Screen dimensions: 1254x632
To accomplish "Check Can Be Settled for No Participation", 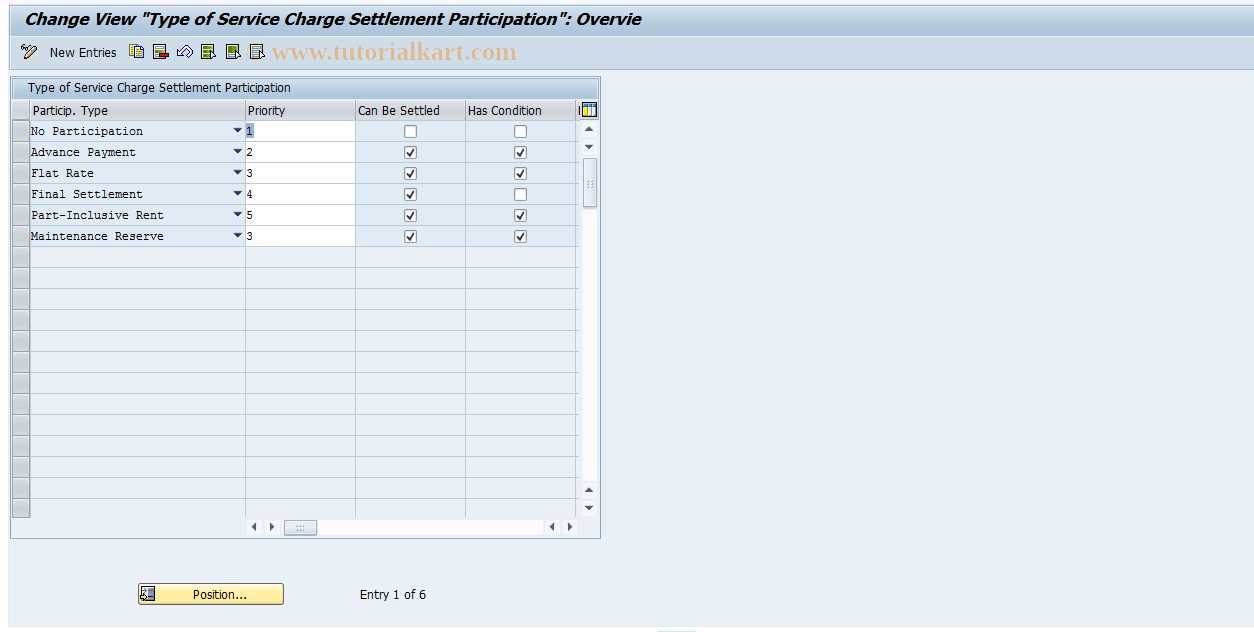I will click(x=410, y=131).
